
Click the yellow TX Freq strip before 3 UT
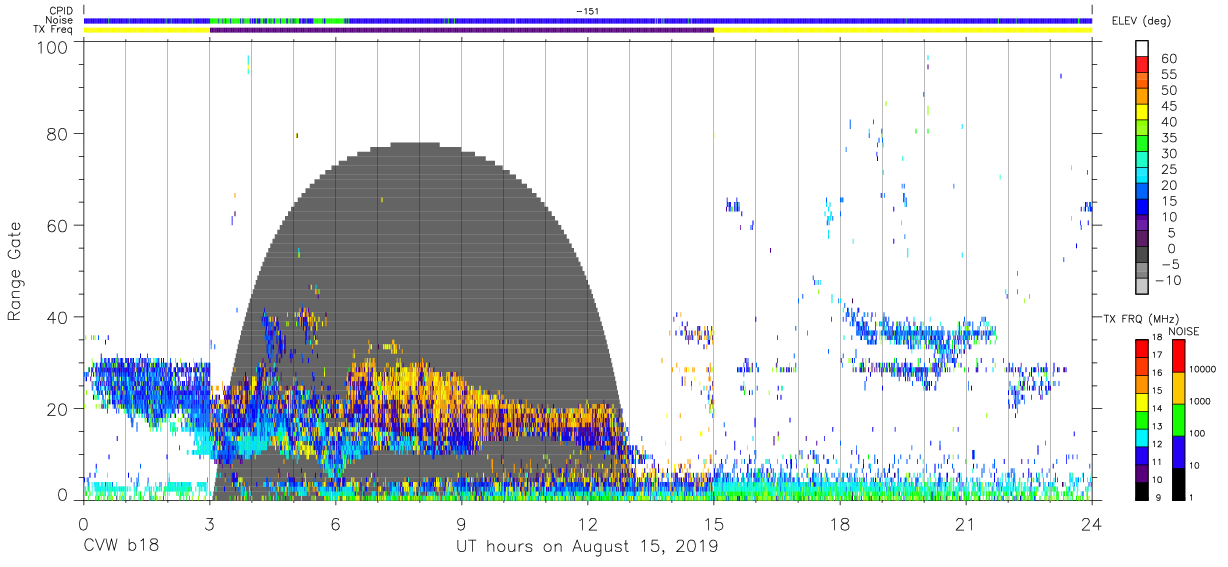point(147,30)
